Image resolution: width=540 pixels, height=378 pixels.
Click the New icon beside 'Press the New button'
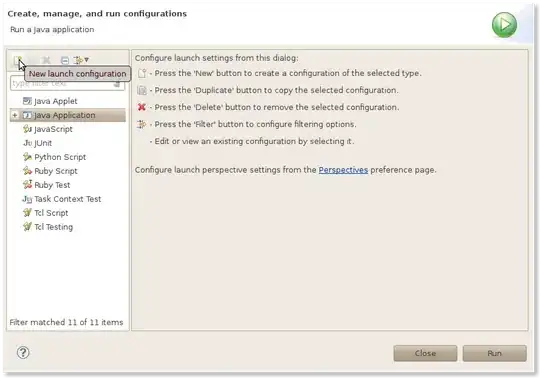[142, 73]
